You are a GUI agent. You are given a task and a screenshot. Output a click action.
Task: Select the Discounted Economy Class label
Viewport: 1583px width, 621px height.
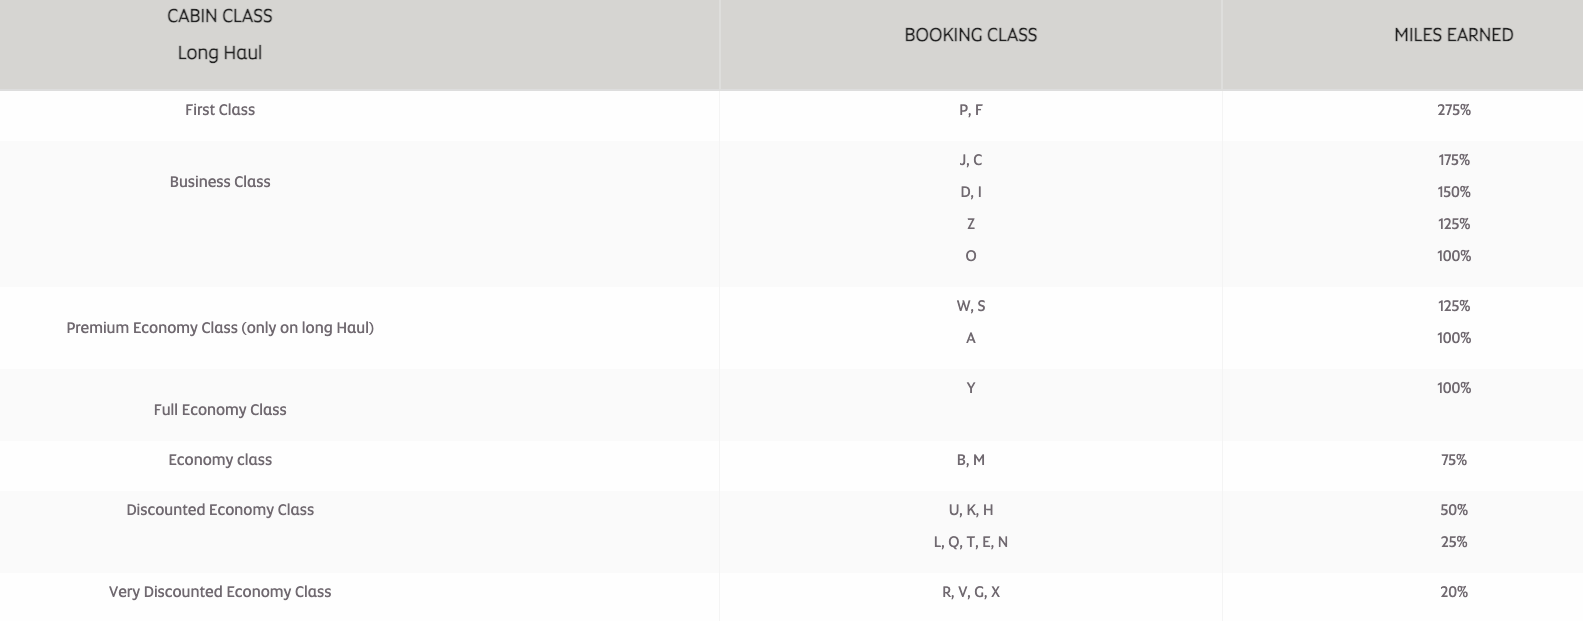220,510
